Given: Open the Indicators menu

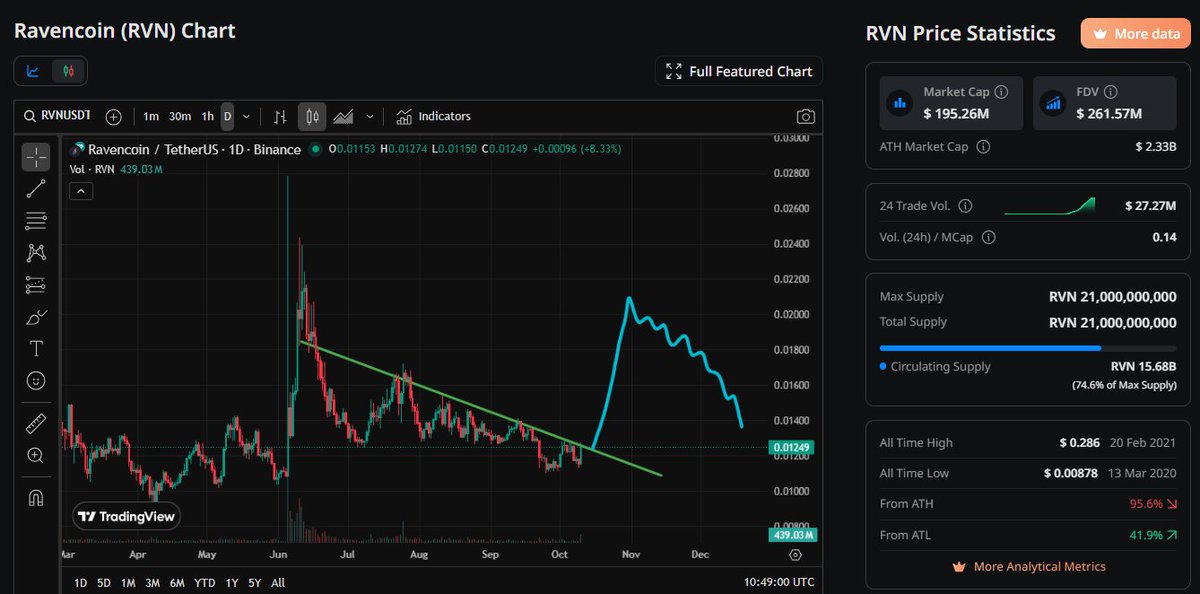Looking at the screenshot, I should (433, 117).
